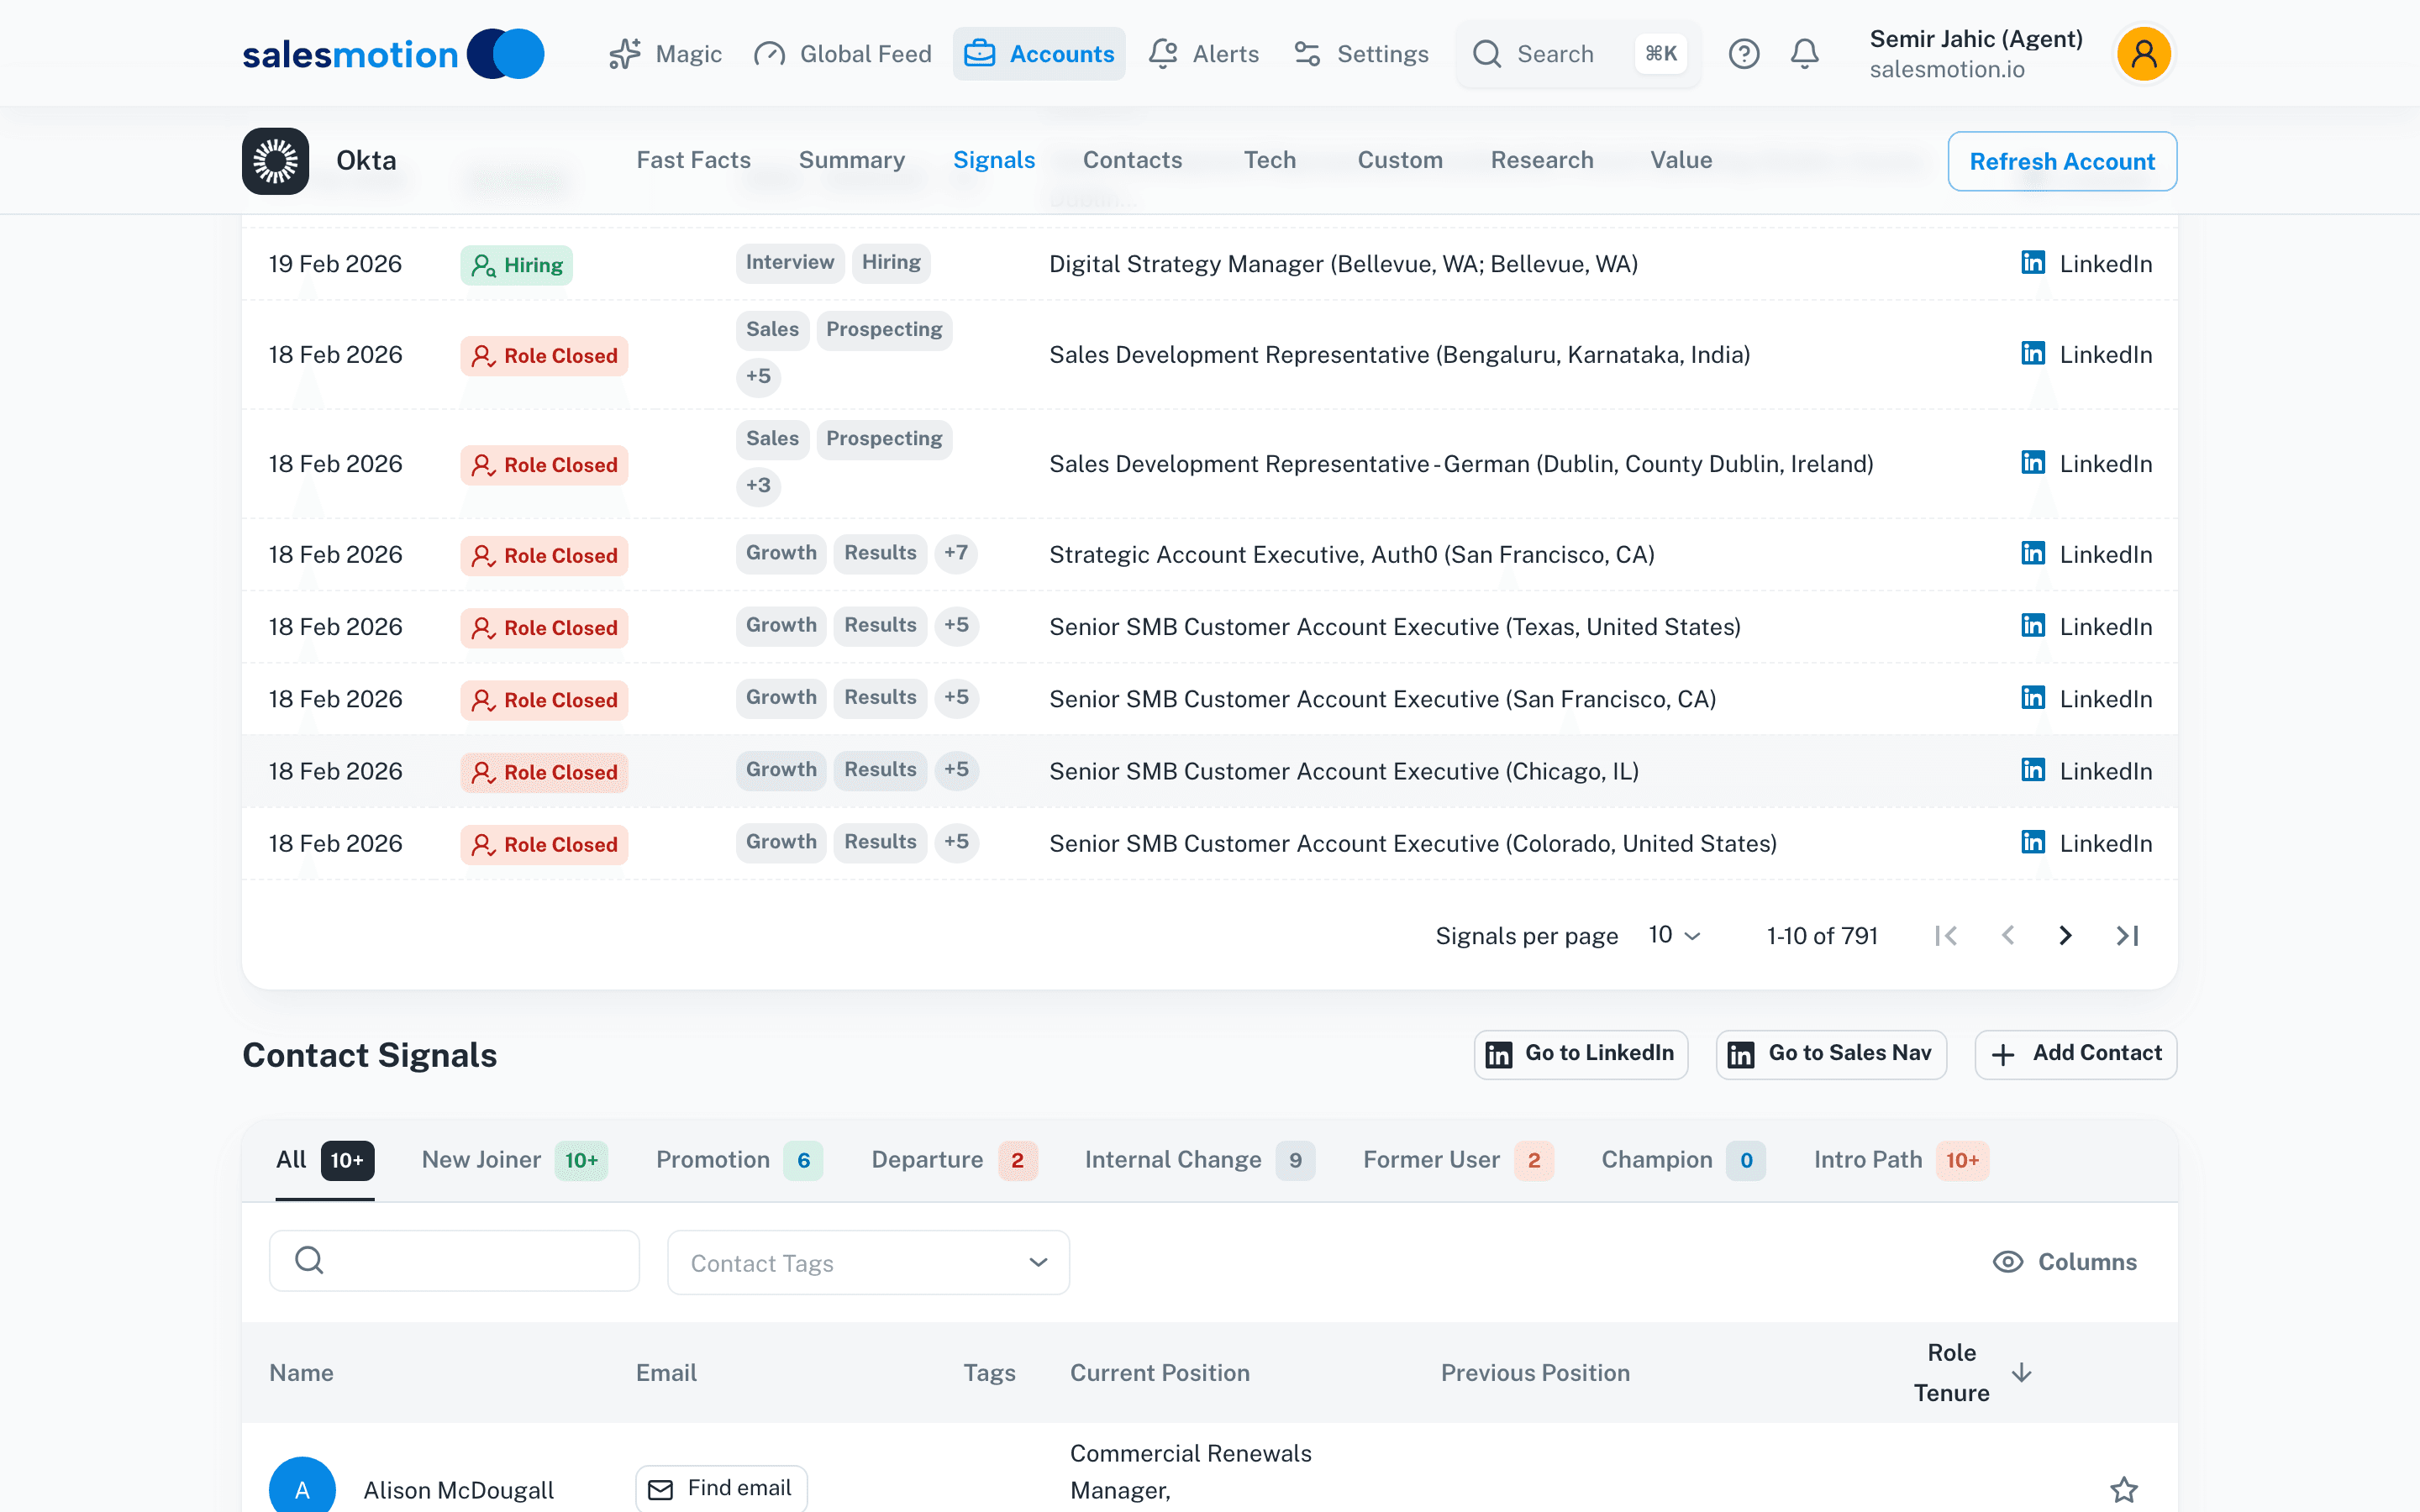Open LinkedIn icon for Bengaluru SDR row
2420x1512 pixels.
pyautogui.click(x=2032, y=353)
